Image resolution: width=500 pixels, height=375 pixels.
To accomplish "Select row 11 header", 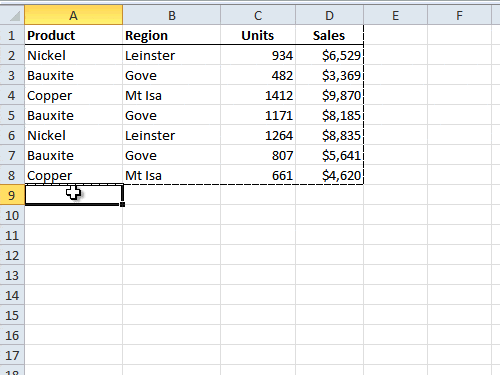I will 12,235.
